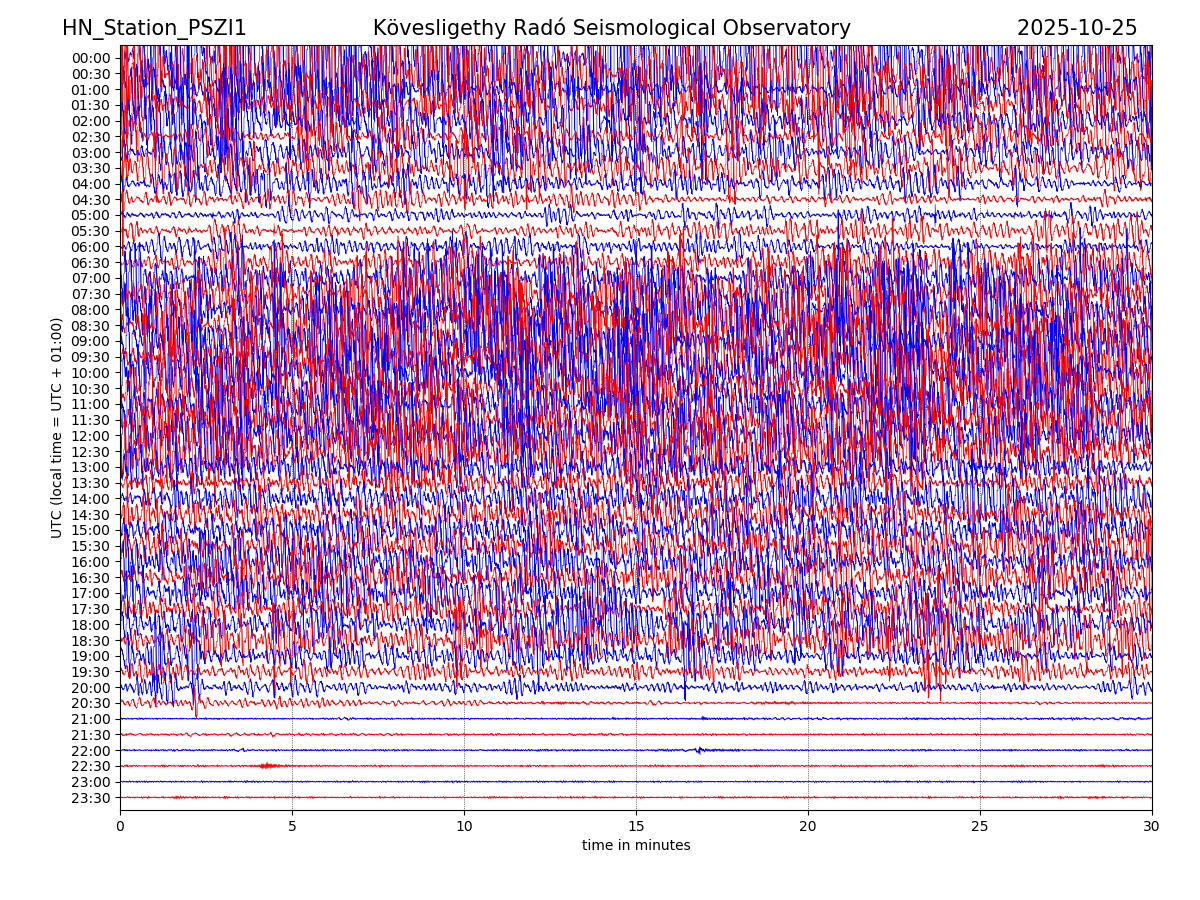Select the 22:00 row time label
This screenshot has width=1200, height=900.
90,751
